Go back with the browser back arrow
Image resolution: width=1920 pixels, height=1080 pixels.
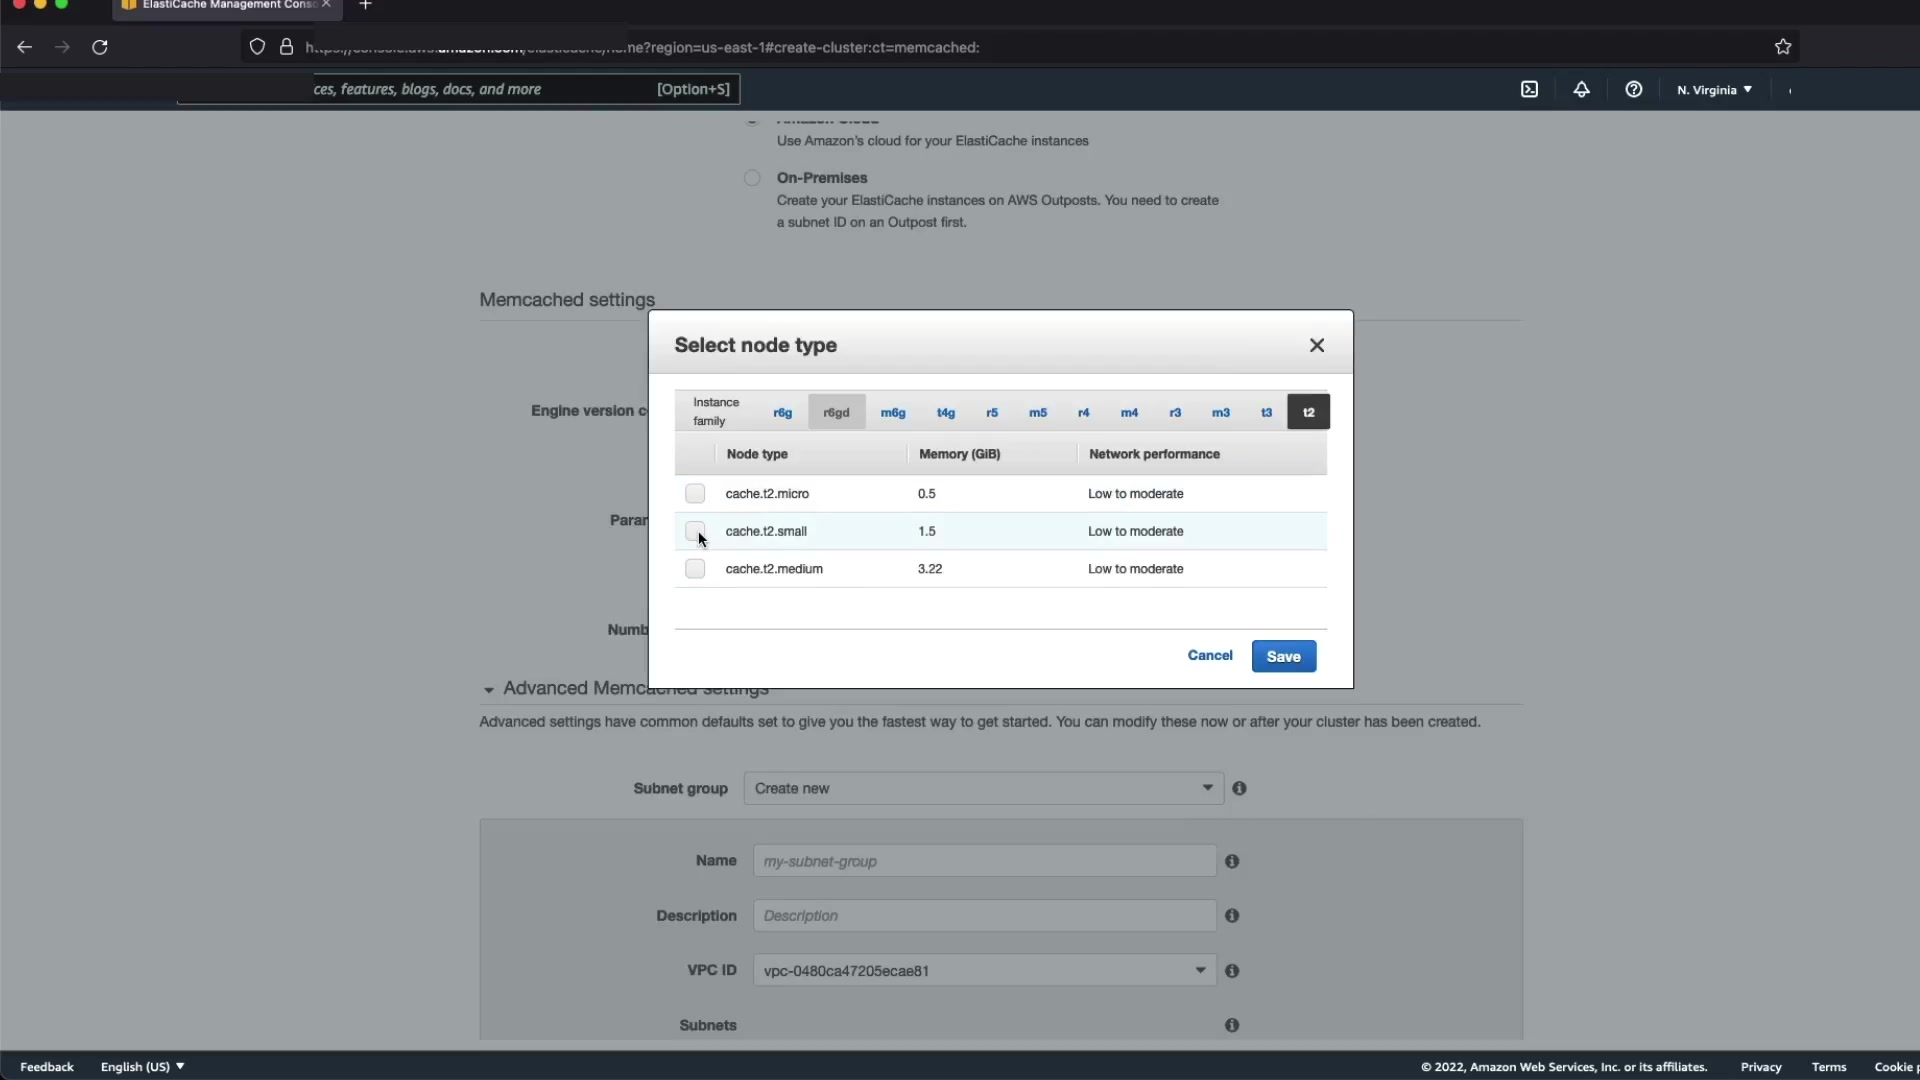[24, 47]
